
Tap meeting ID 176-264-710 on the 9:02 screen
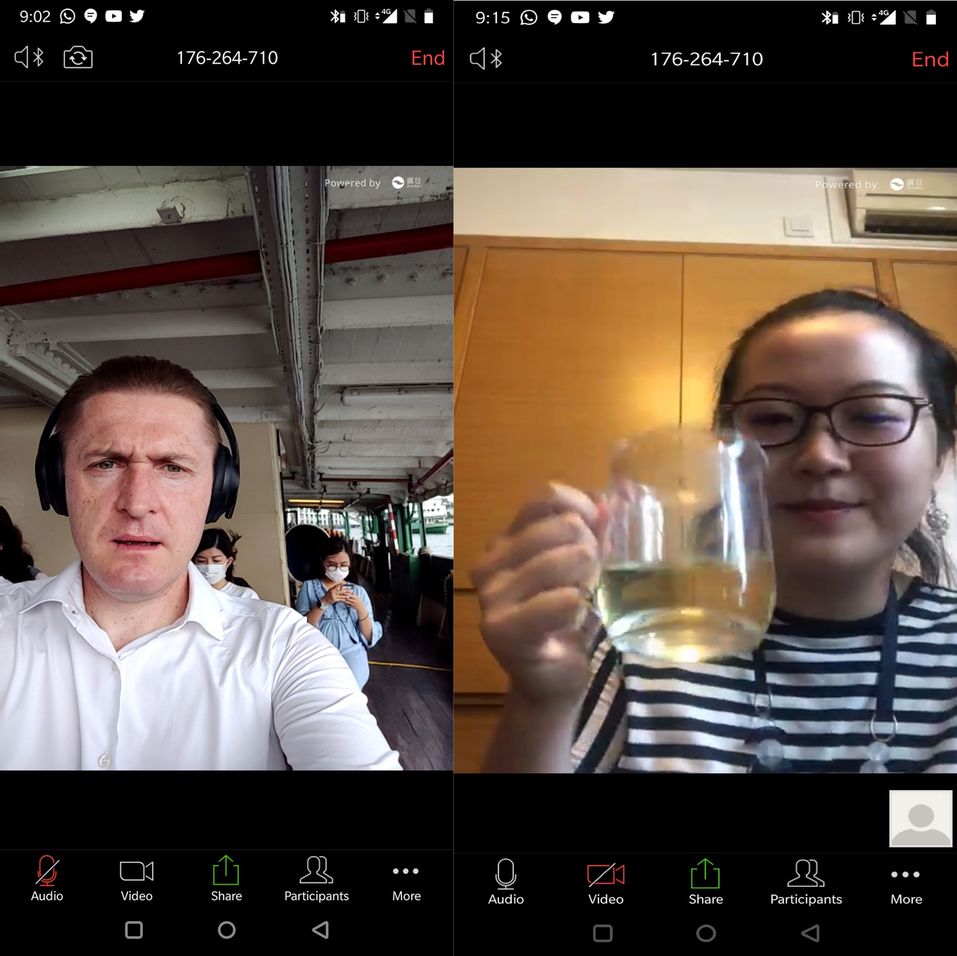(227, 58)
